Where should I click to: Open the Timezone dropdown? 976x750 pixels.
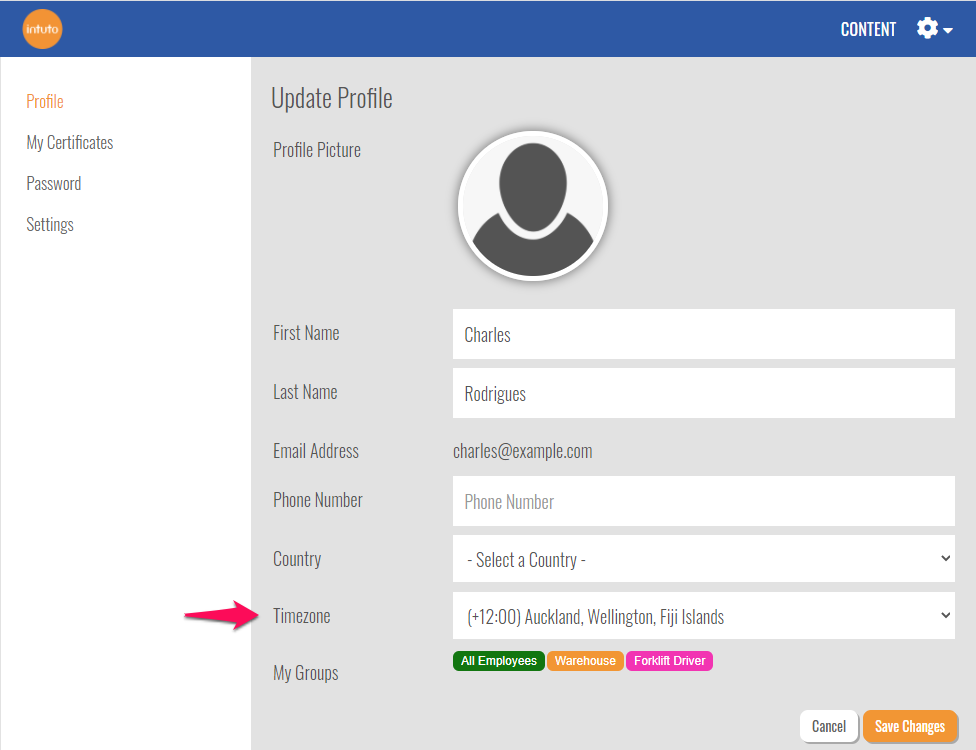point(703,617)
